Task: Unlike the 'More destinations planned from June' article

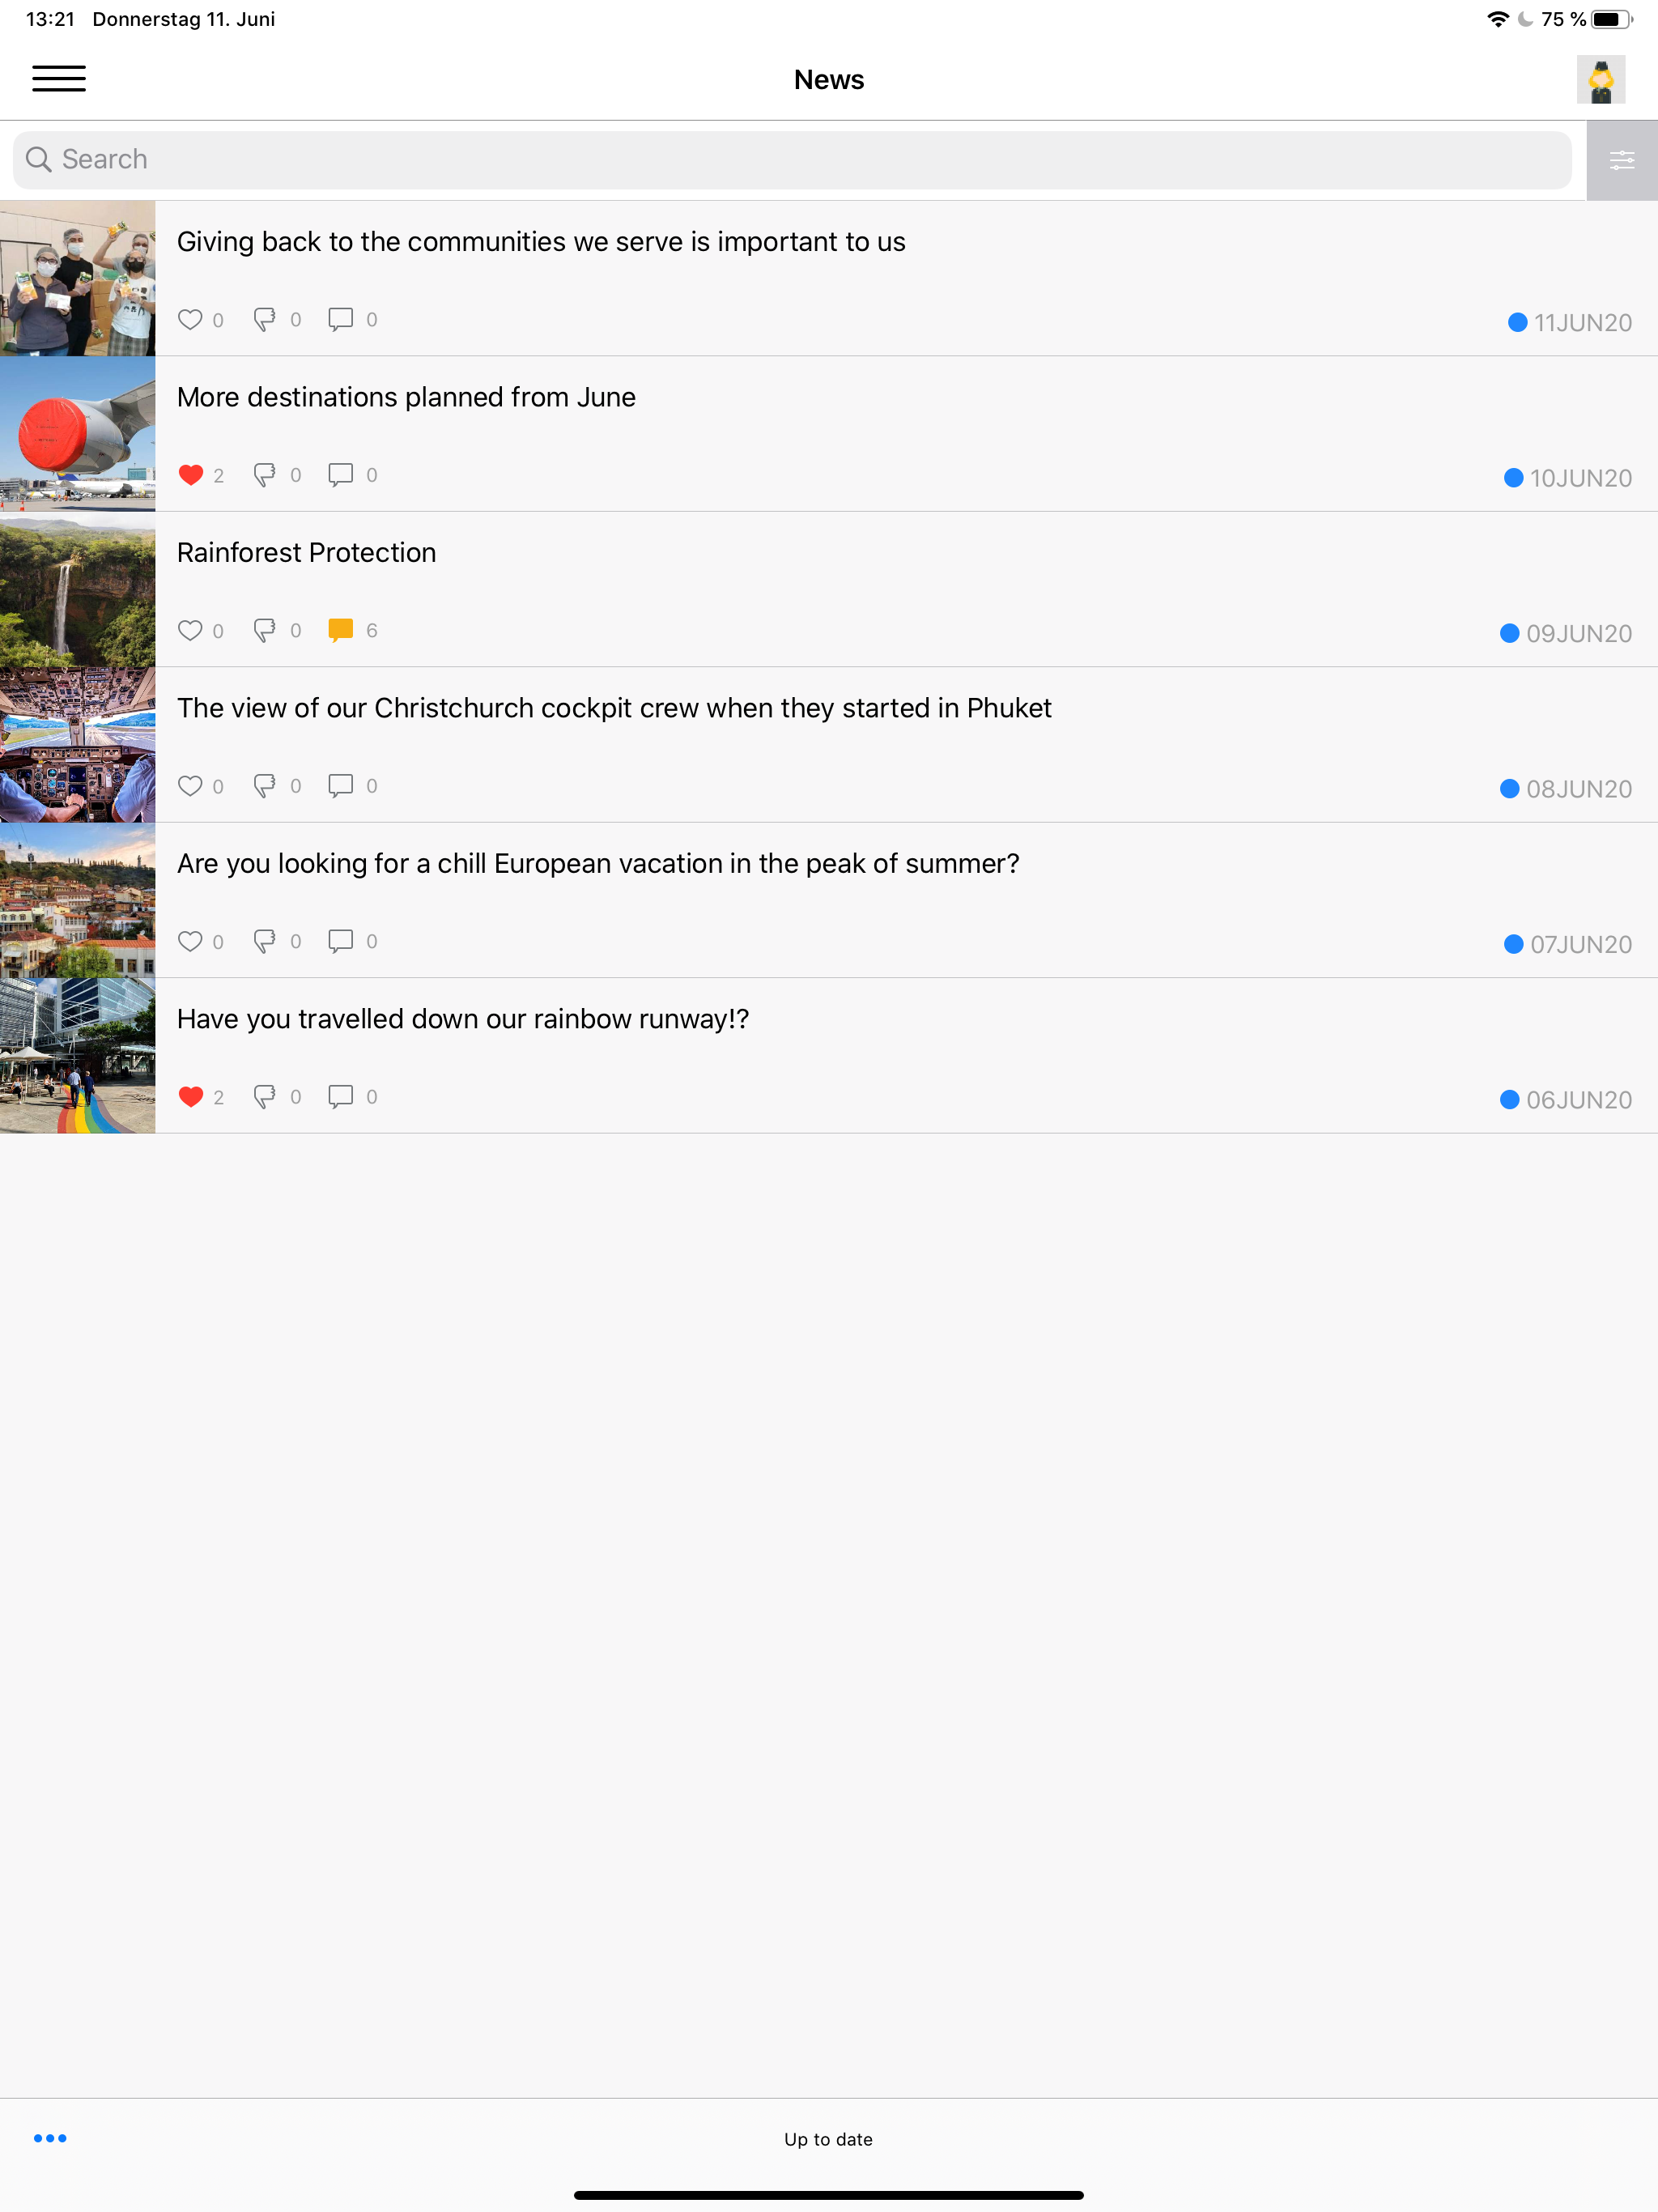Action: (x=190, y=475)
